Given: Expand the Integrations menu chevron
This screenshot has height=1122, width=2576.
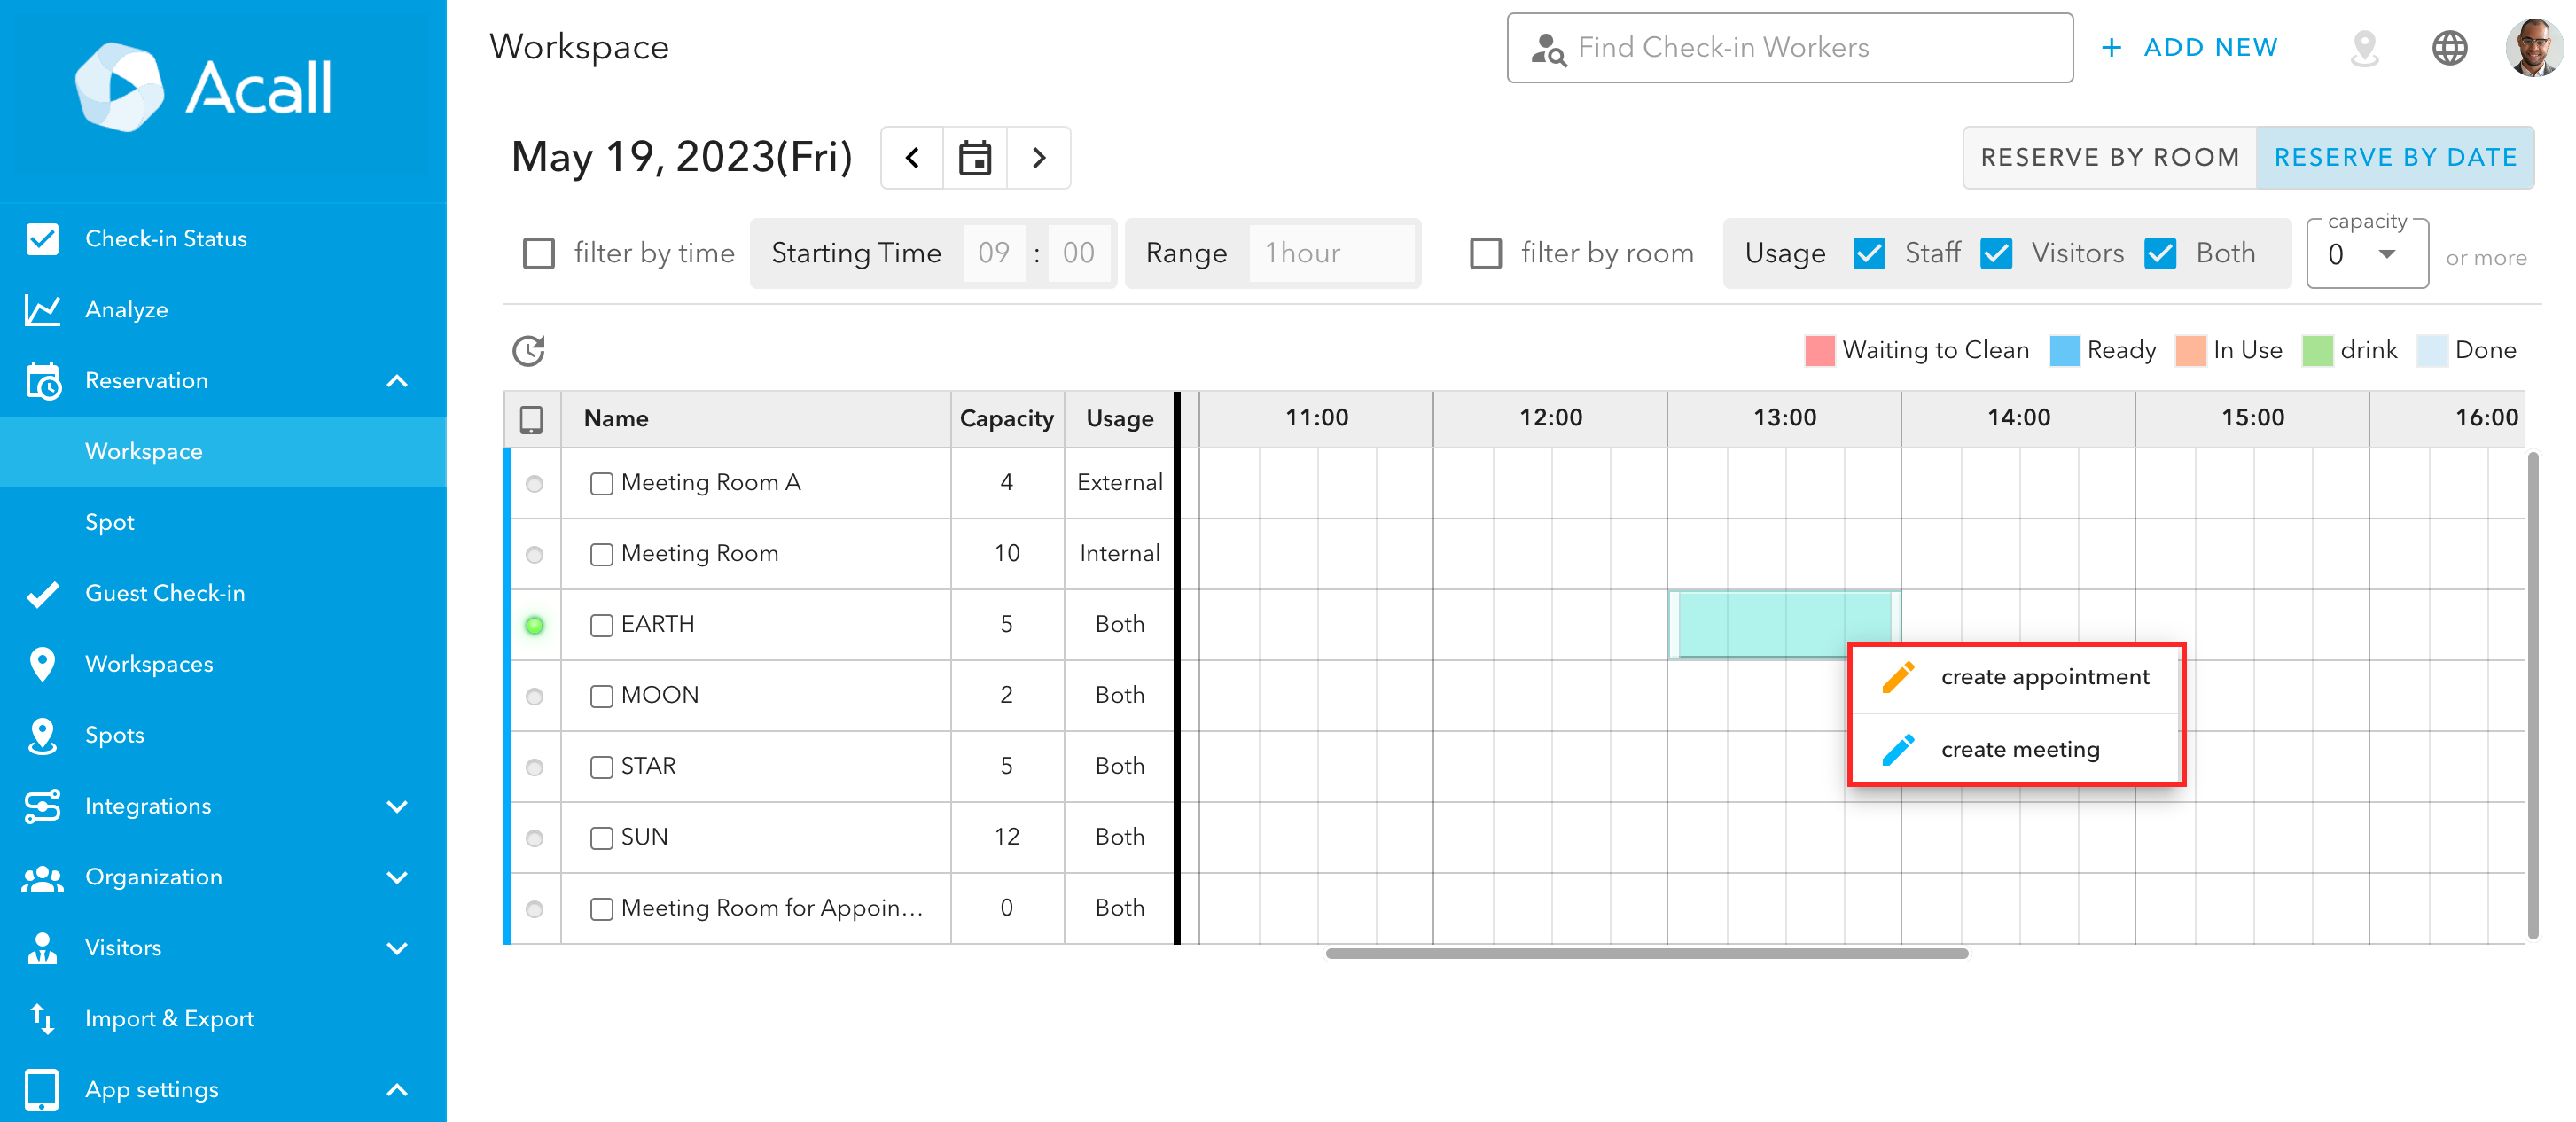Looking at the screenshot, I should point(397,806).
